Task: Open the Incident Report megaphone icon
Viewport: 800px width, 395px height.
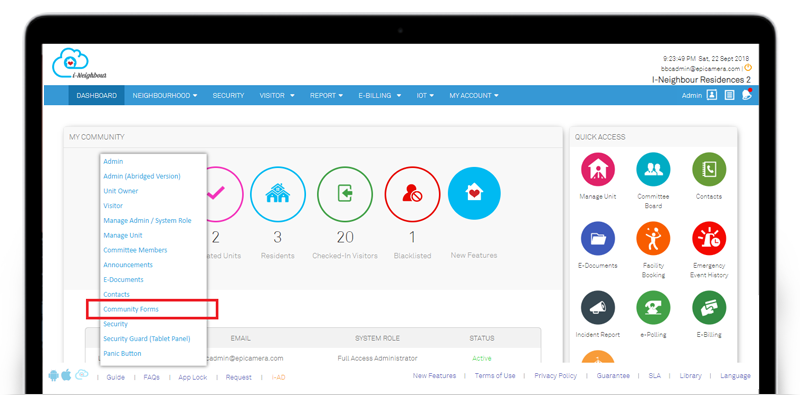Action: (x=597, y=308)
